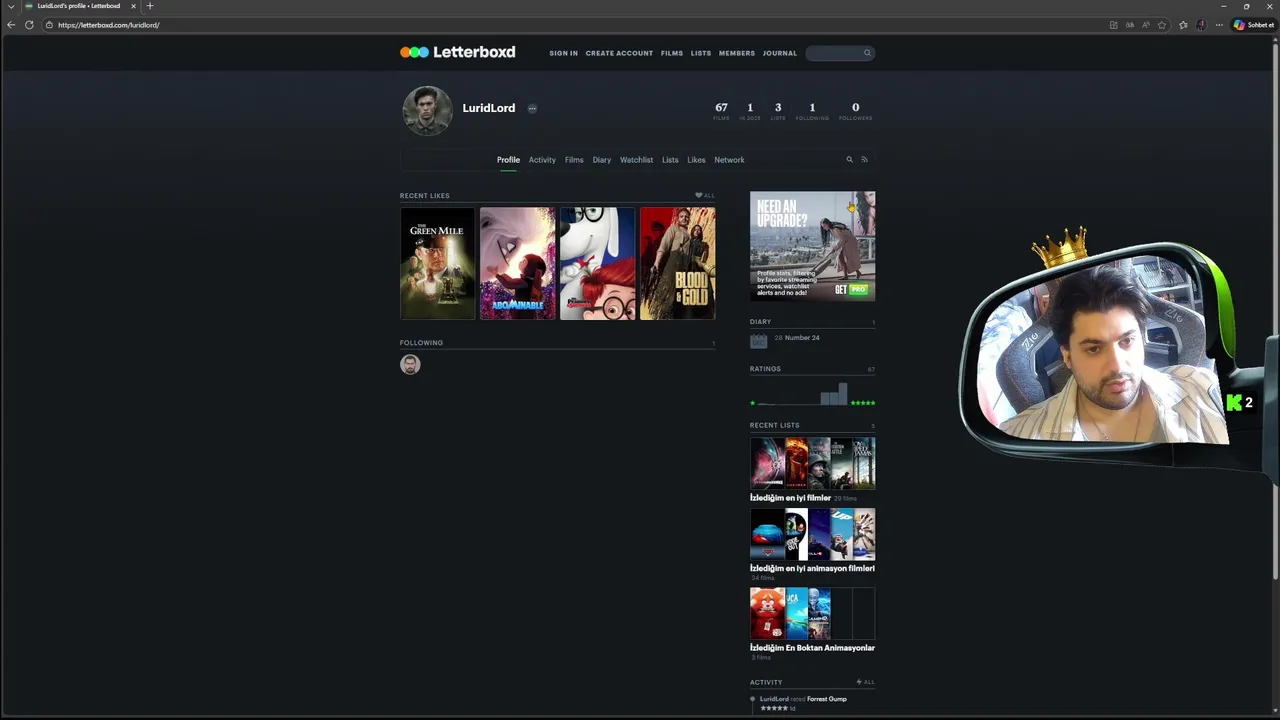Click the profile search magnifier icon

coord(850,160)
